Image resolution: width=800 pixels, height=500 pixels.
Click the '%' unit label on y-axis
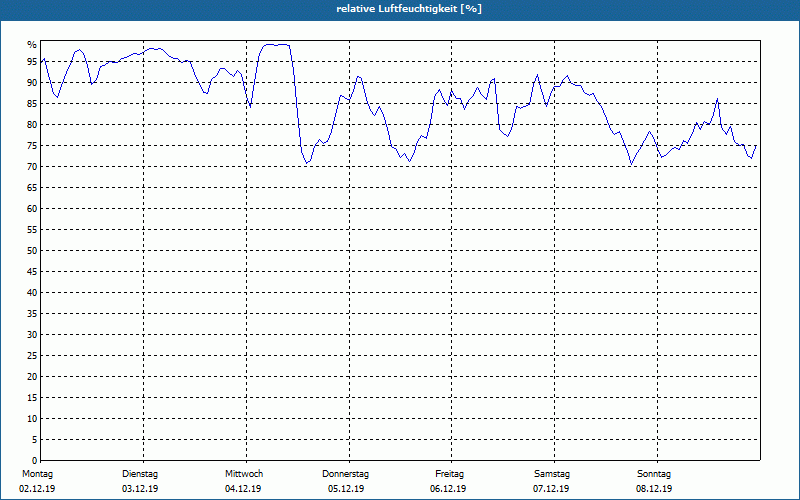(x=32, y=45)
